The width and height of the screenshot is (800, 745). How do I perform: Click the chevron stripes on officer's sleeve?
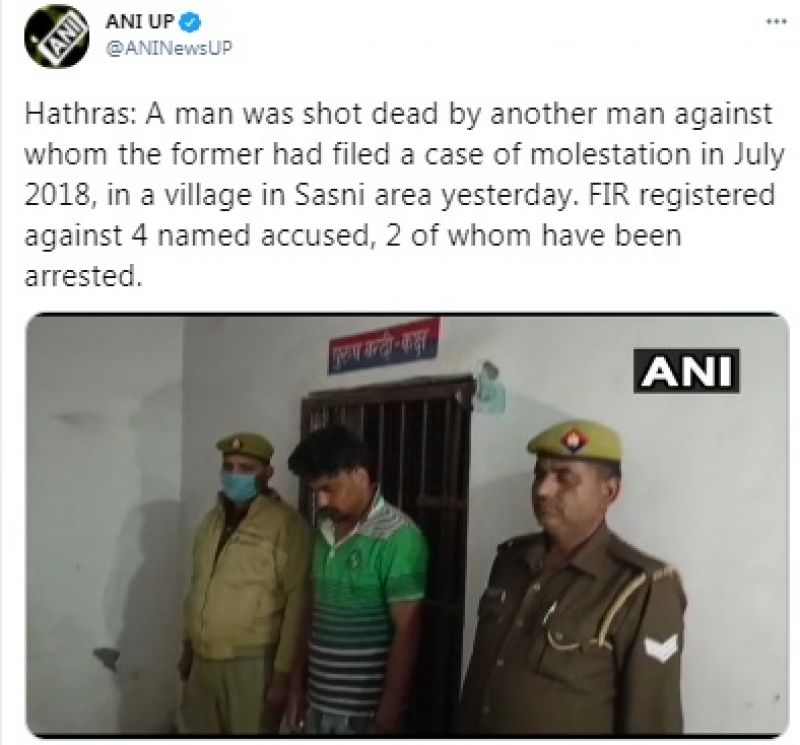pos(661,648)
